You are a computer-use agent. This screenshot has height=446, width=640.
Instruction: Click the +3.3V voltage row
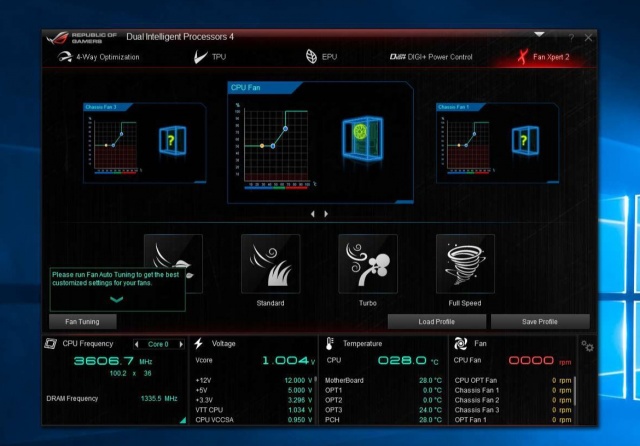pyautogui.click(x=254, y=400)
